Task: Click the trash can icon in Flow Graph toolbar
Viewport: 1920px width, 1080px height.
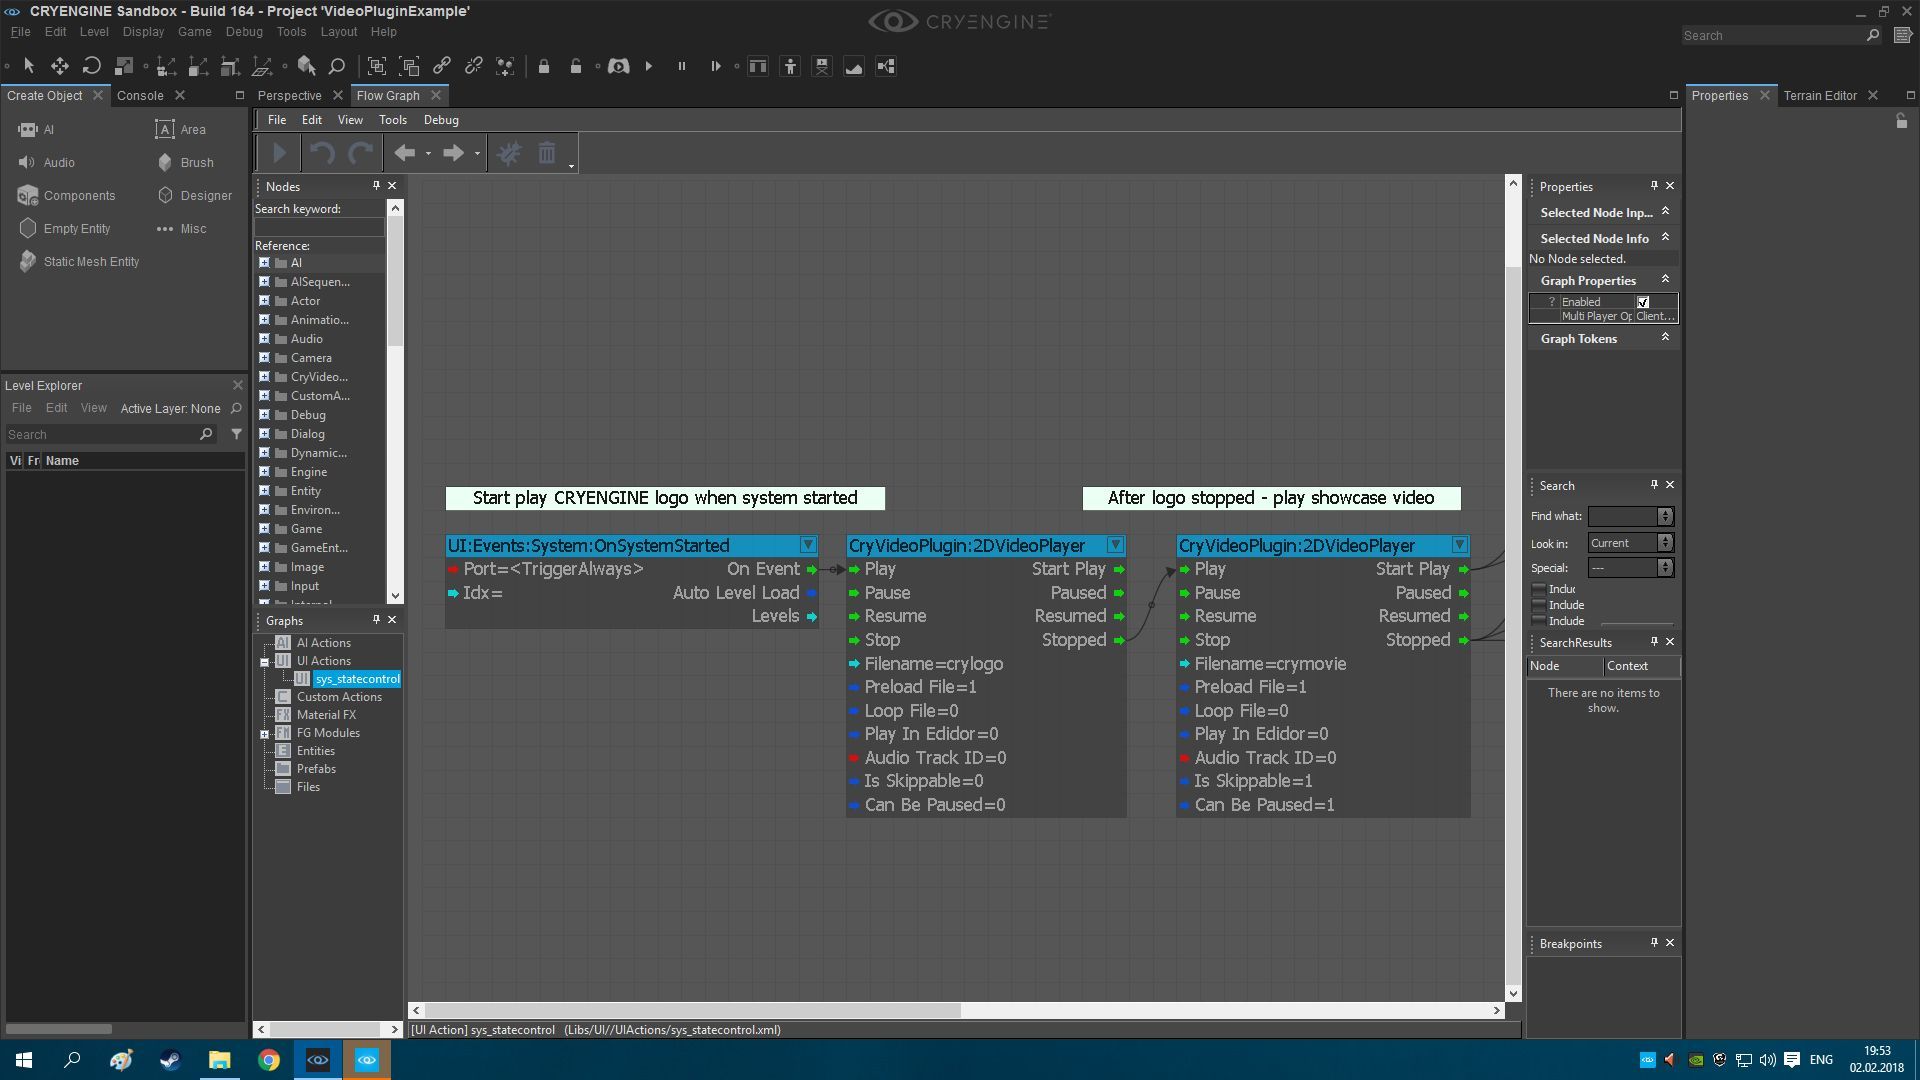Action: pyautogui.click(x=547, y=153)
